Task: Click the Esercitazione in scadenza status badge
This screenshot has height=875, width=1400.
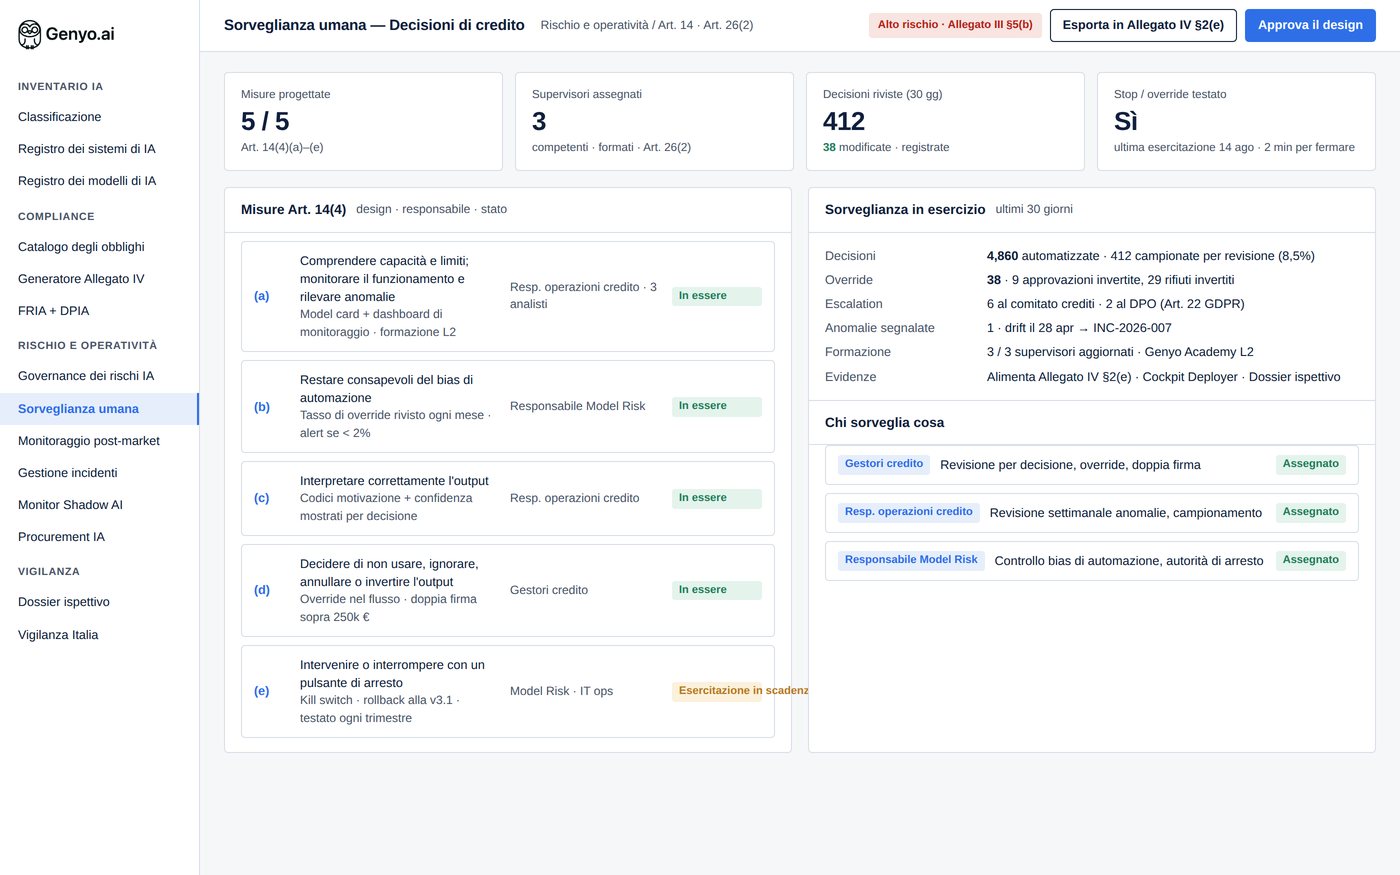Action: point(717,691)
